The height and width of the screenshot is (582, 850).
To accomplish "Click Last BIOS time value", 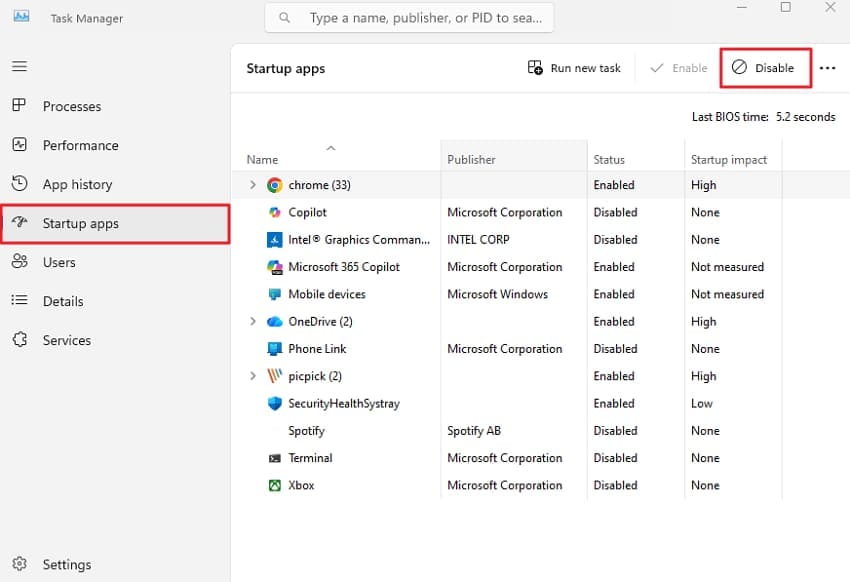I will (806, 117).
